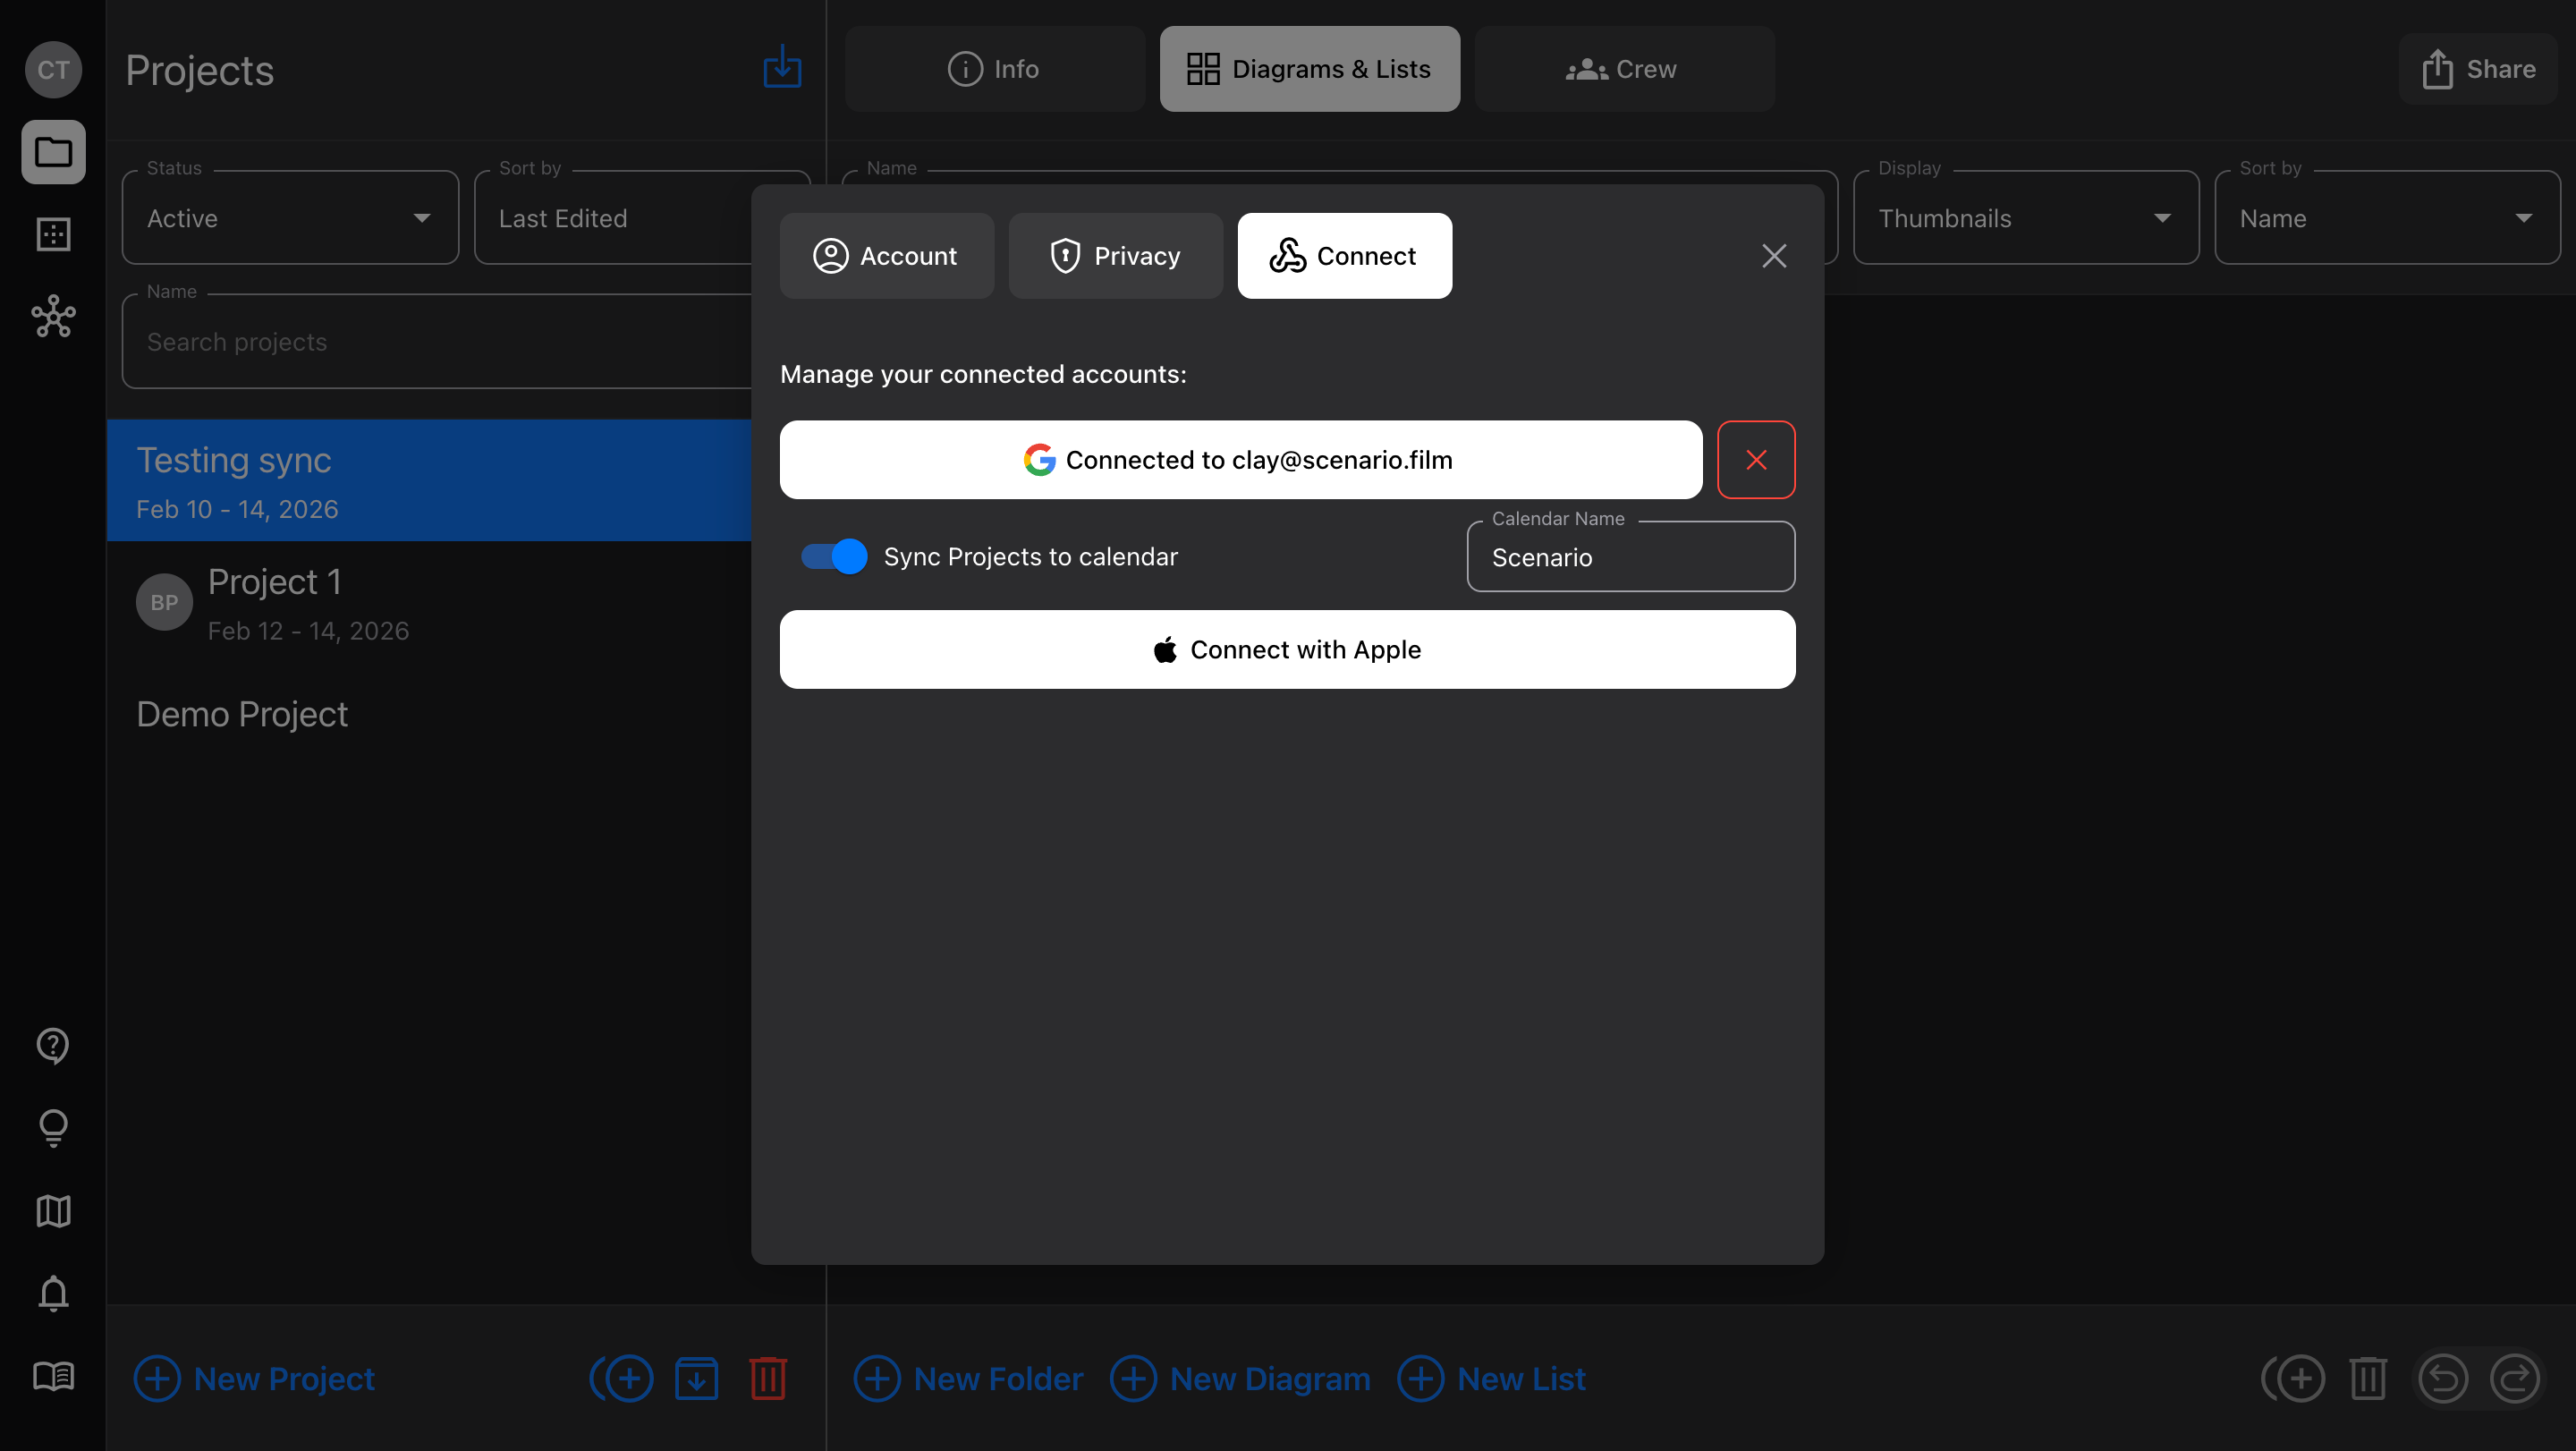Open the Status dropdown showing Active
The width and height of the screenshot is (2576, 1451).
(x=290, y=218)
